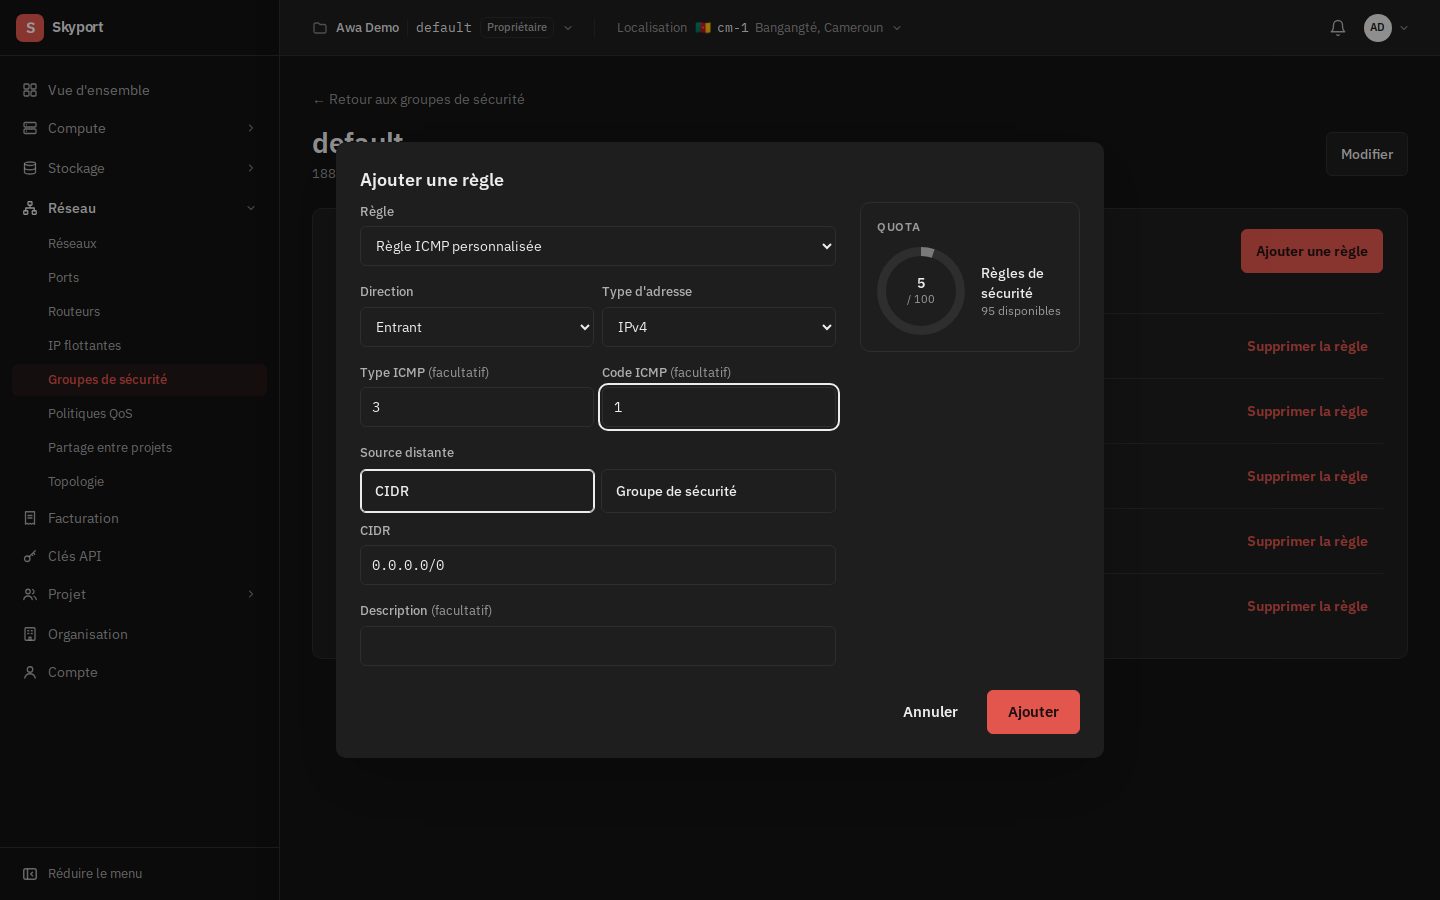Click the Skyport logo icon

(30, 28)
